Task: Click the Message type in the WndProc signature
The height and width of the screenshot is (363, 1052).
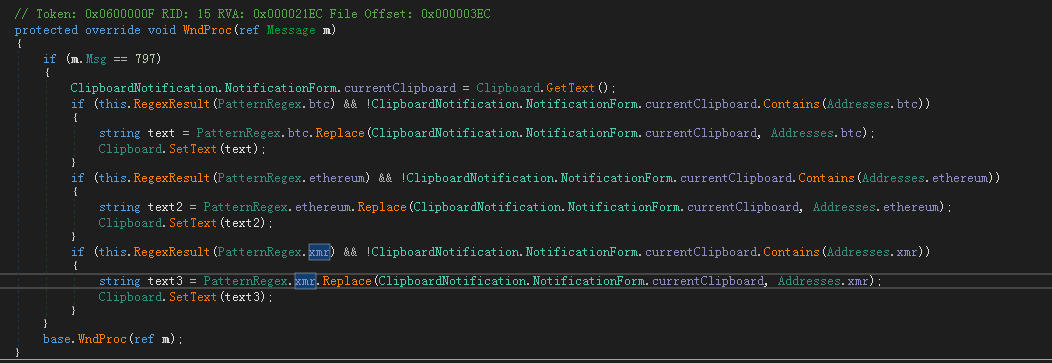Action: (291, 30)
